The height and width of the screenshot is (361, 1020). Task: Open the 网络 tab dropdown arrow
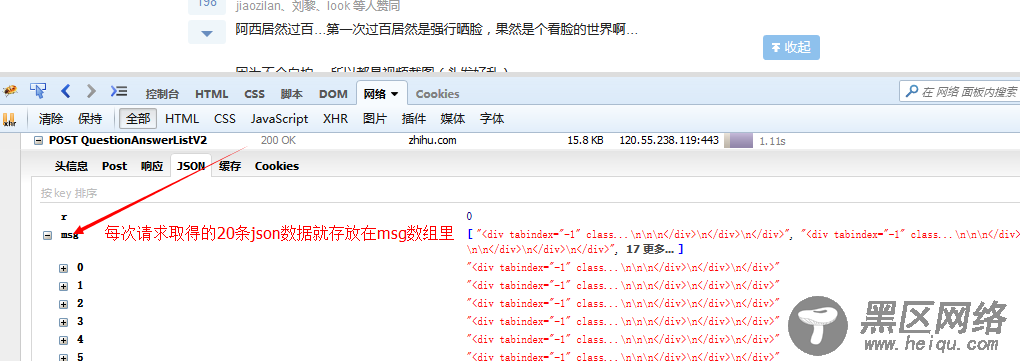[394, 94]
